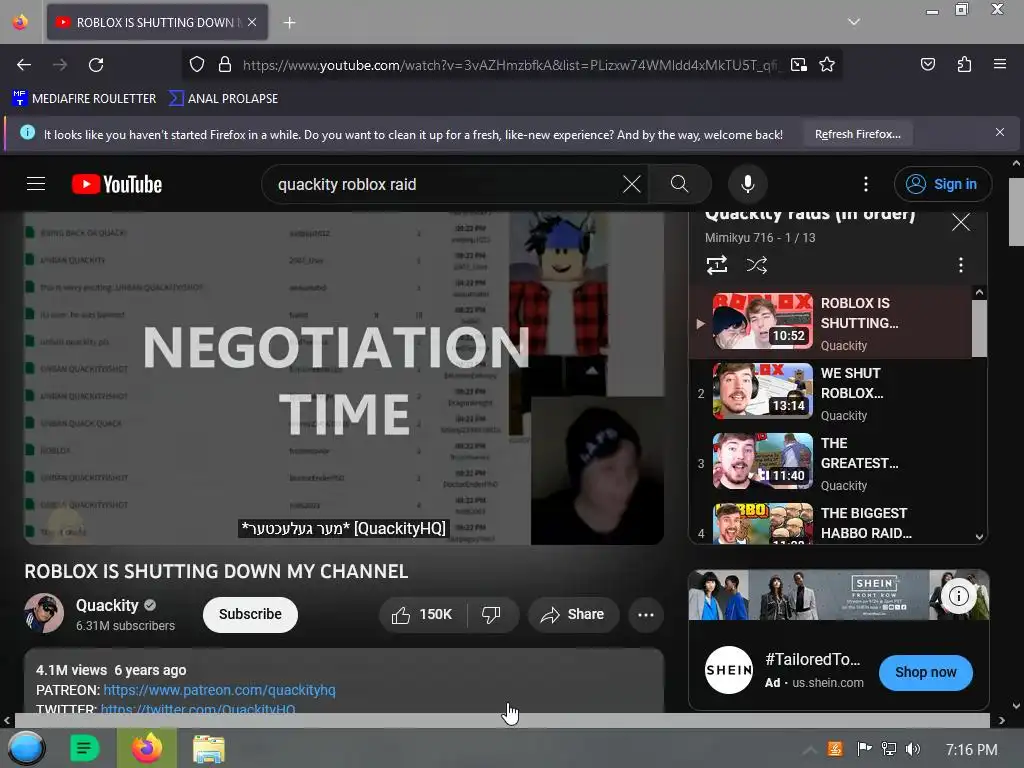This screenshot has height=768, width=1024.
Task: Open the Save to Pocket icon
Action: pos(927,64)
